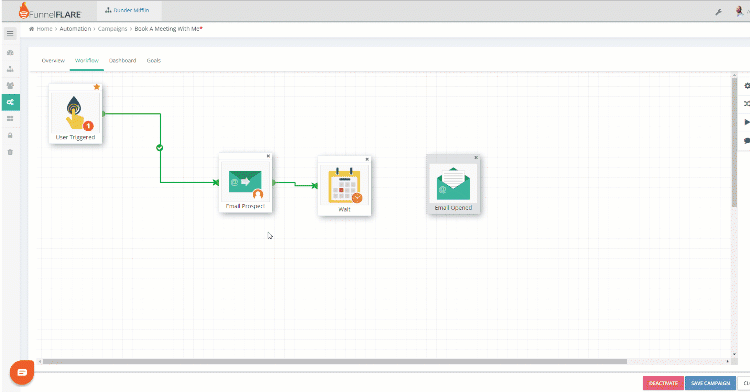750x392 pixels.
Task: Toggle the hamburger sidebar menu
Action: [10, 33]
